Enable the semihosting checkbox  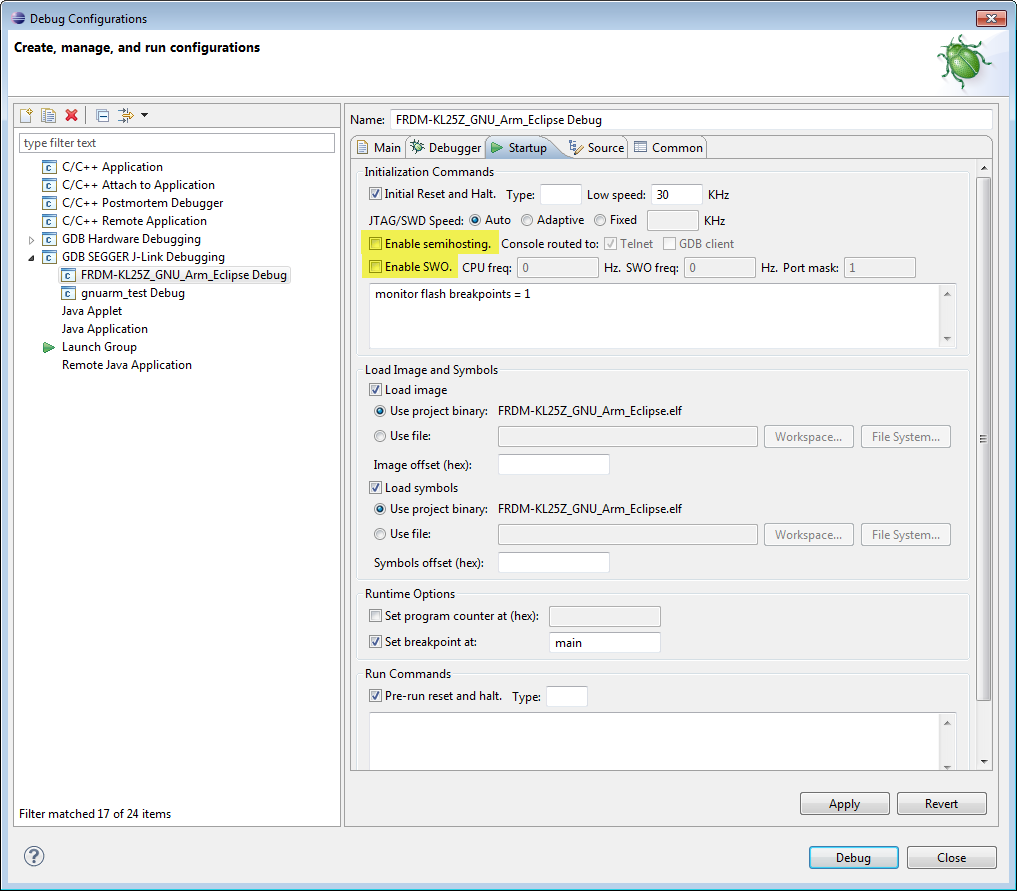click(x=376, y=244)
